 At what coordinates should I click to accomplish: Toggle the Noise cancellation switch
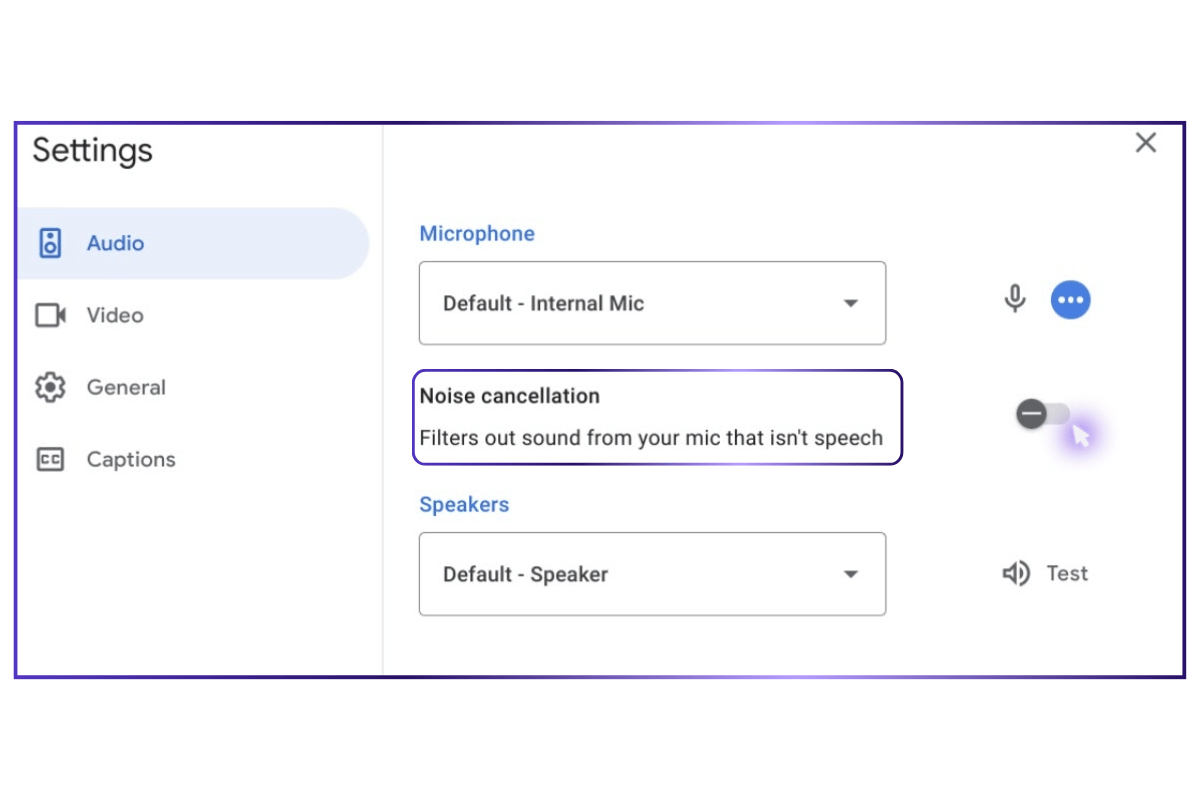[x=1043, y=413]
